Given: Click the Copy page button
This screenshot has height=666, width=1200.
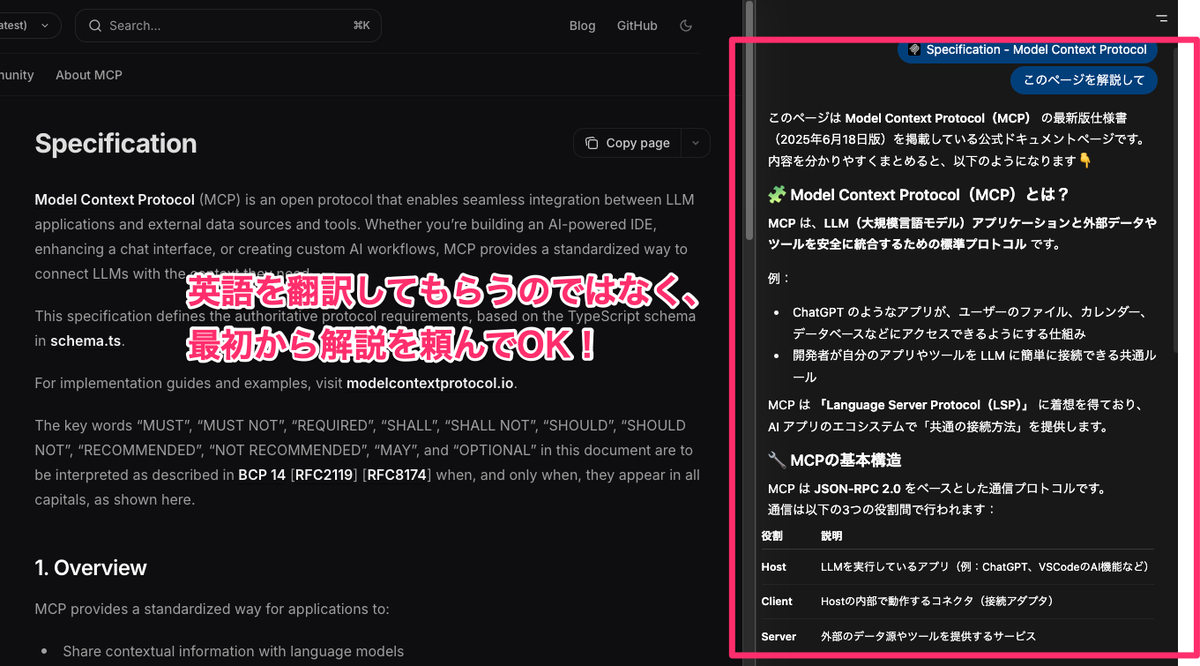Looking at the screenshot, I should pyautogui.click(x=628, y=143).
